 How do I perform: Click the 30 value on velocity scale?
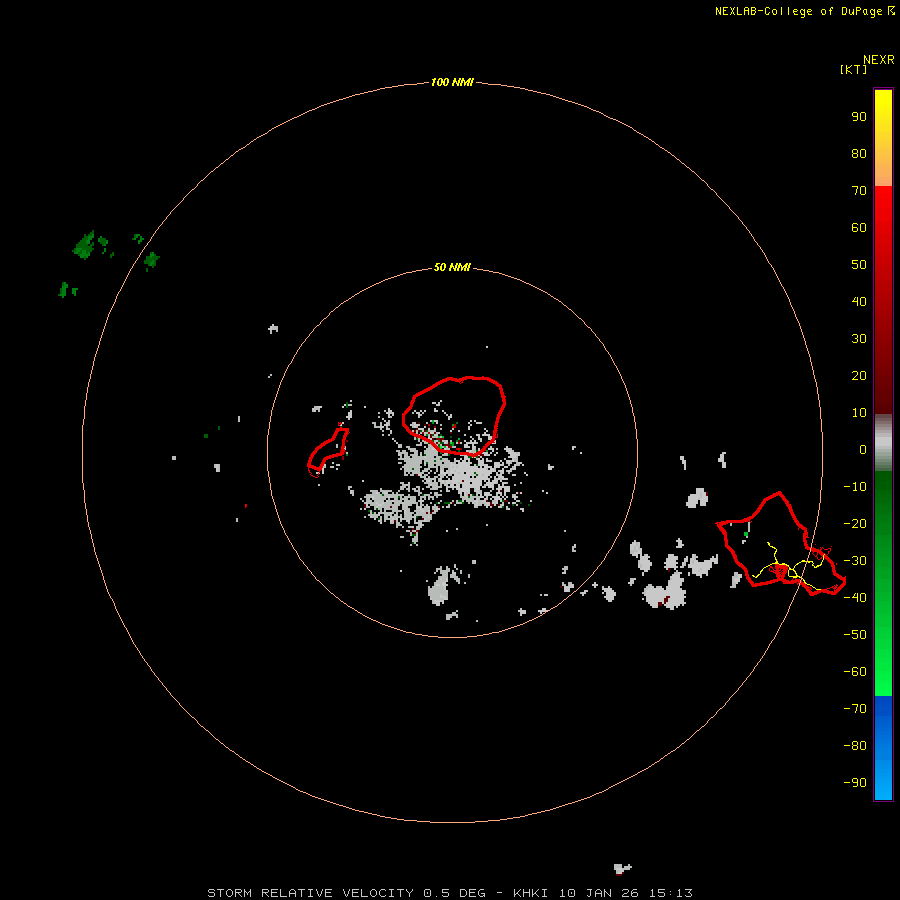coord(859,339)
